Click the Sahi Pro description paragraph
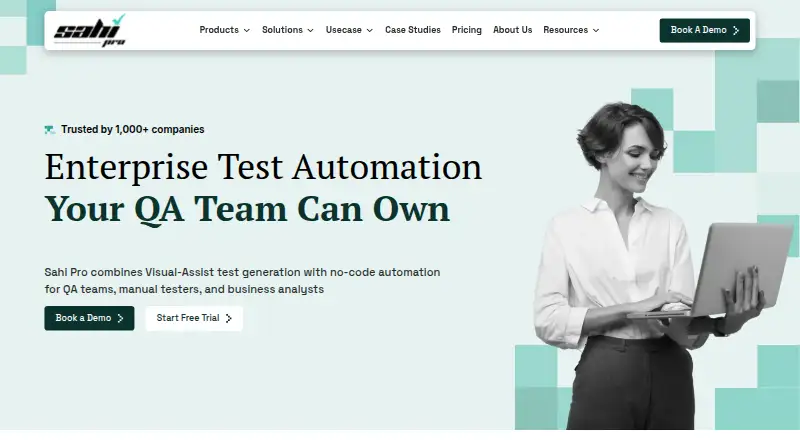The image size is (800, 440). [242, 281]
